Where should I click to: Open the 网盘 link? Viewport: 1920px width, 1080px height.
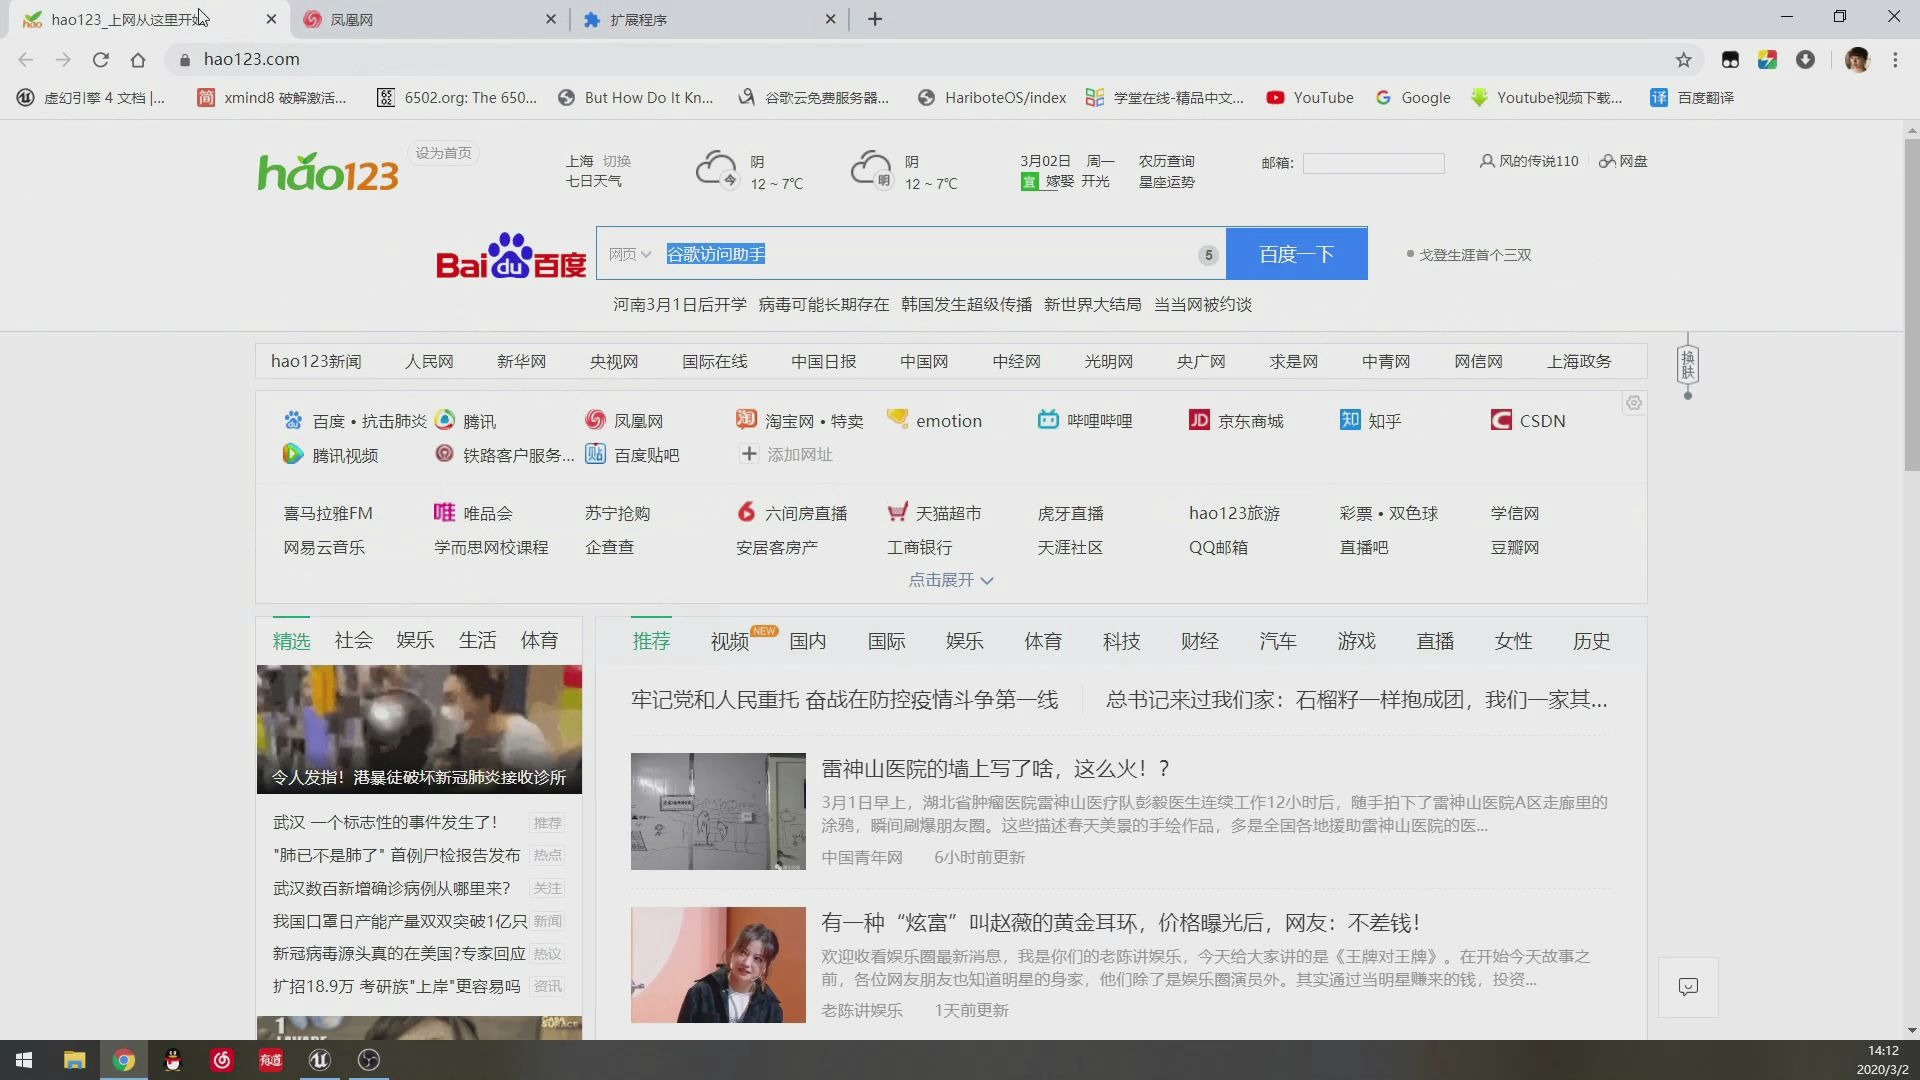1623,161
